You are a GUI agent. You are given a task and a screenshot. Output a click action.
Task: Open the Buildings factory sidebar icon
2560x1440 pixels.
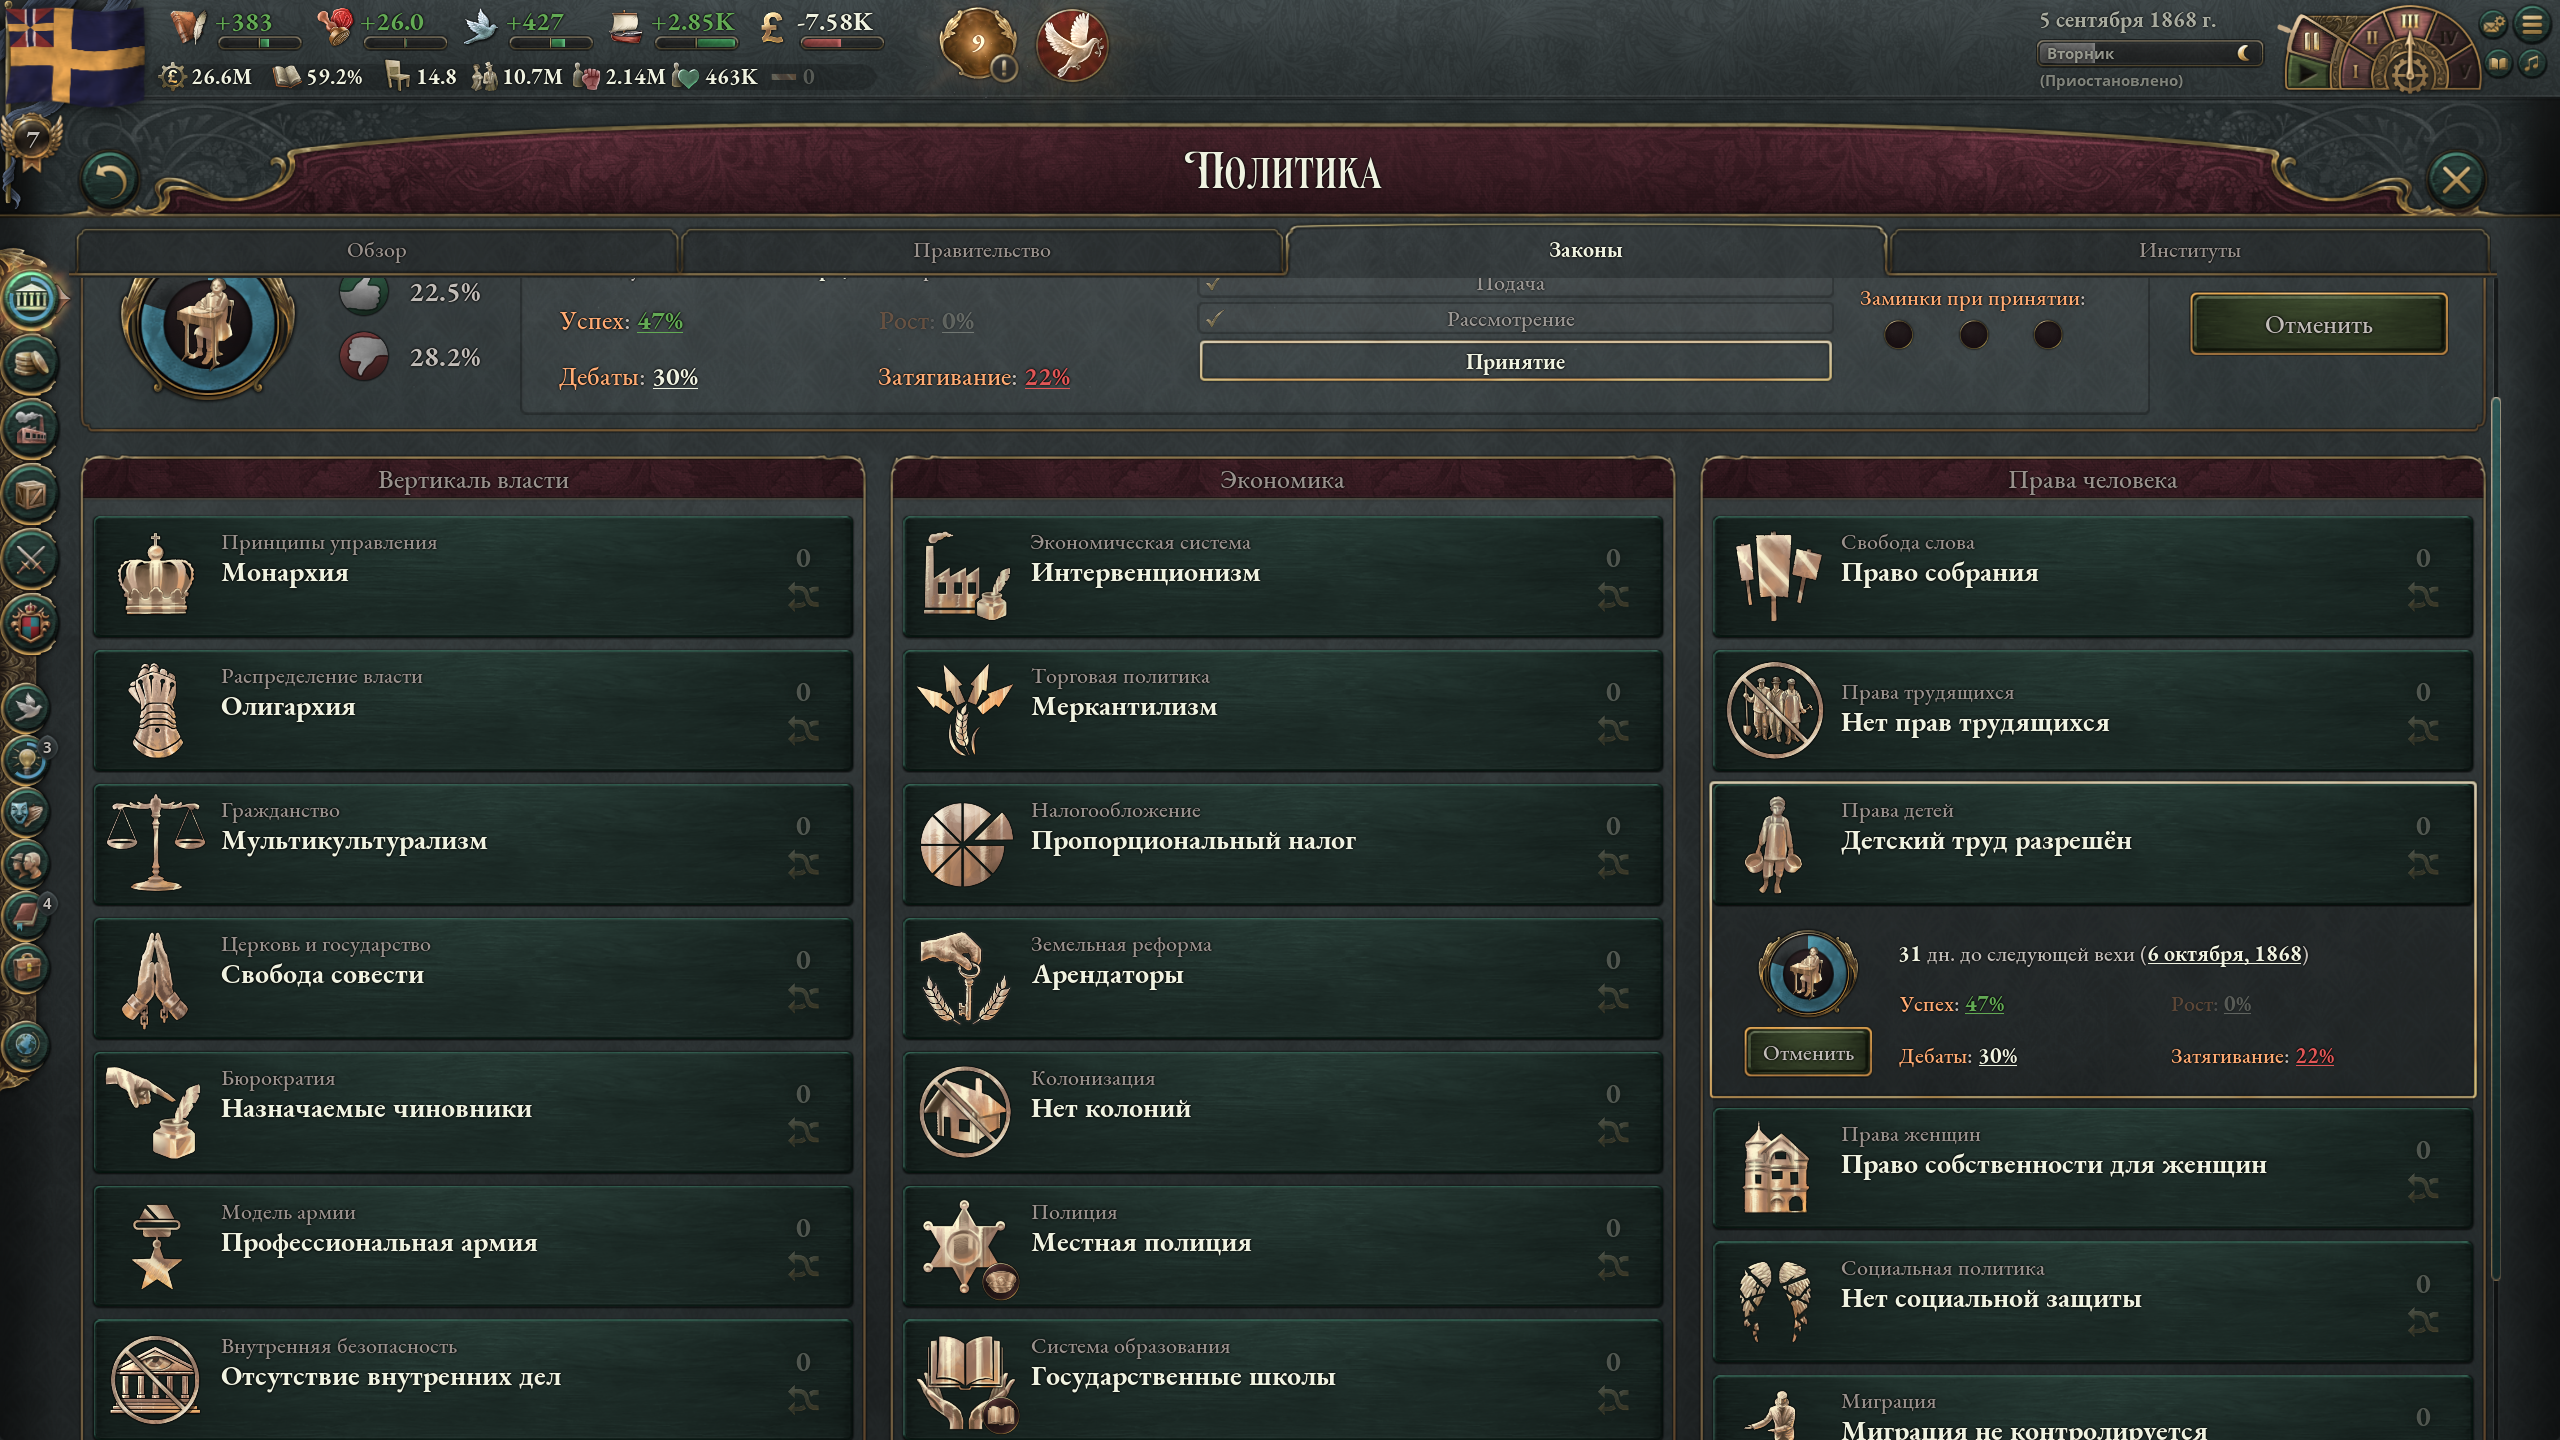(31, 428)
